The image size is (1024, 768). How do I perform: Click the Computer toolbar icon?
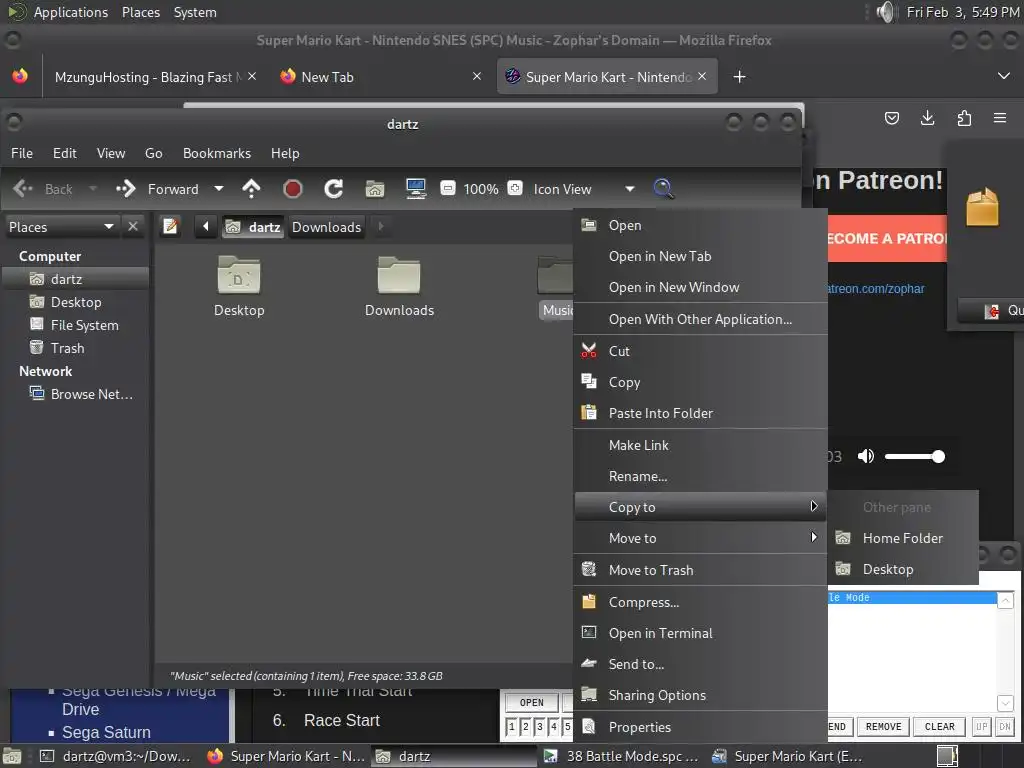[416, 189]
